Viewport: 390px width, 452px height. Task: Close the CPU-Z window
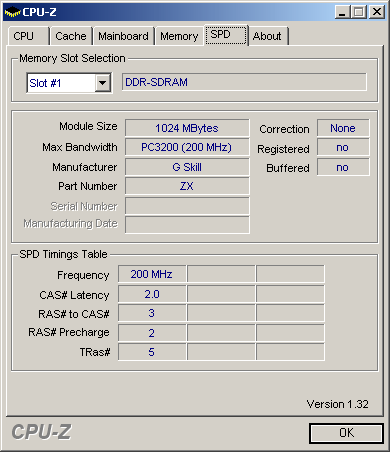pos(377,12)
